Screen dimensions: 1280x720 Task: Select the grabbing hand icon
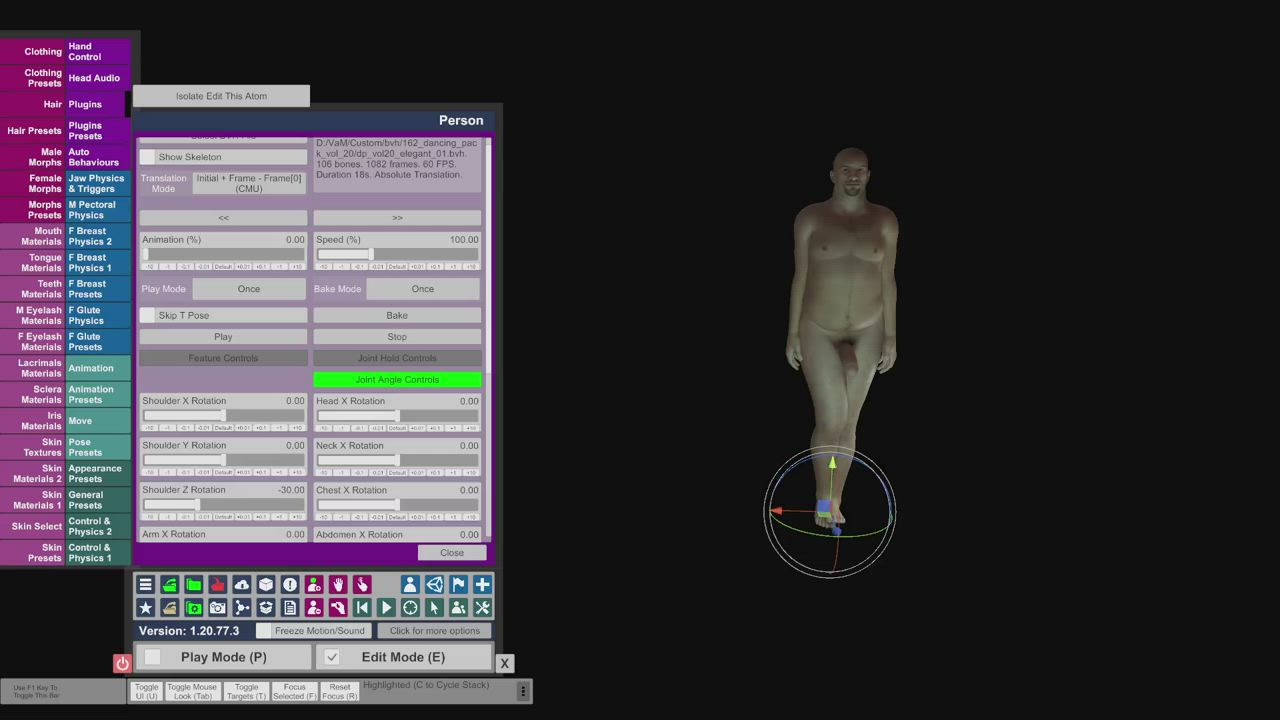(338, 608)
